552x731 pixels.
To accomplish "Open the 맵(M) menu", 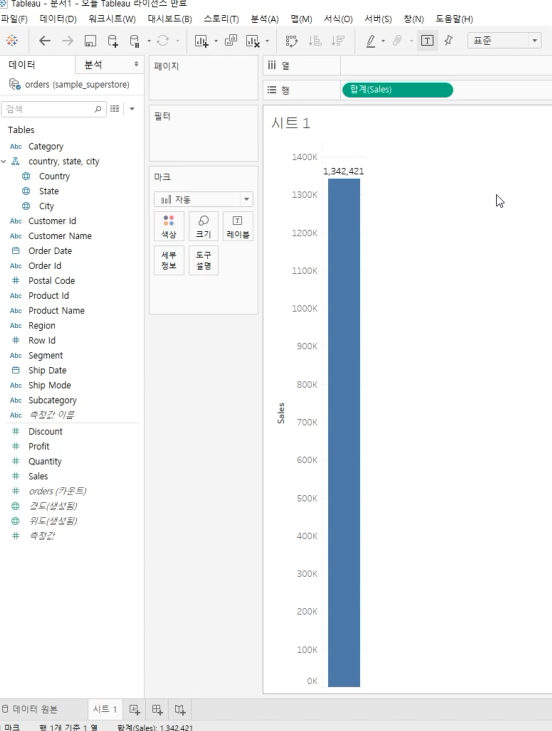I will click(x=301, y=19).
